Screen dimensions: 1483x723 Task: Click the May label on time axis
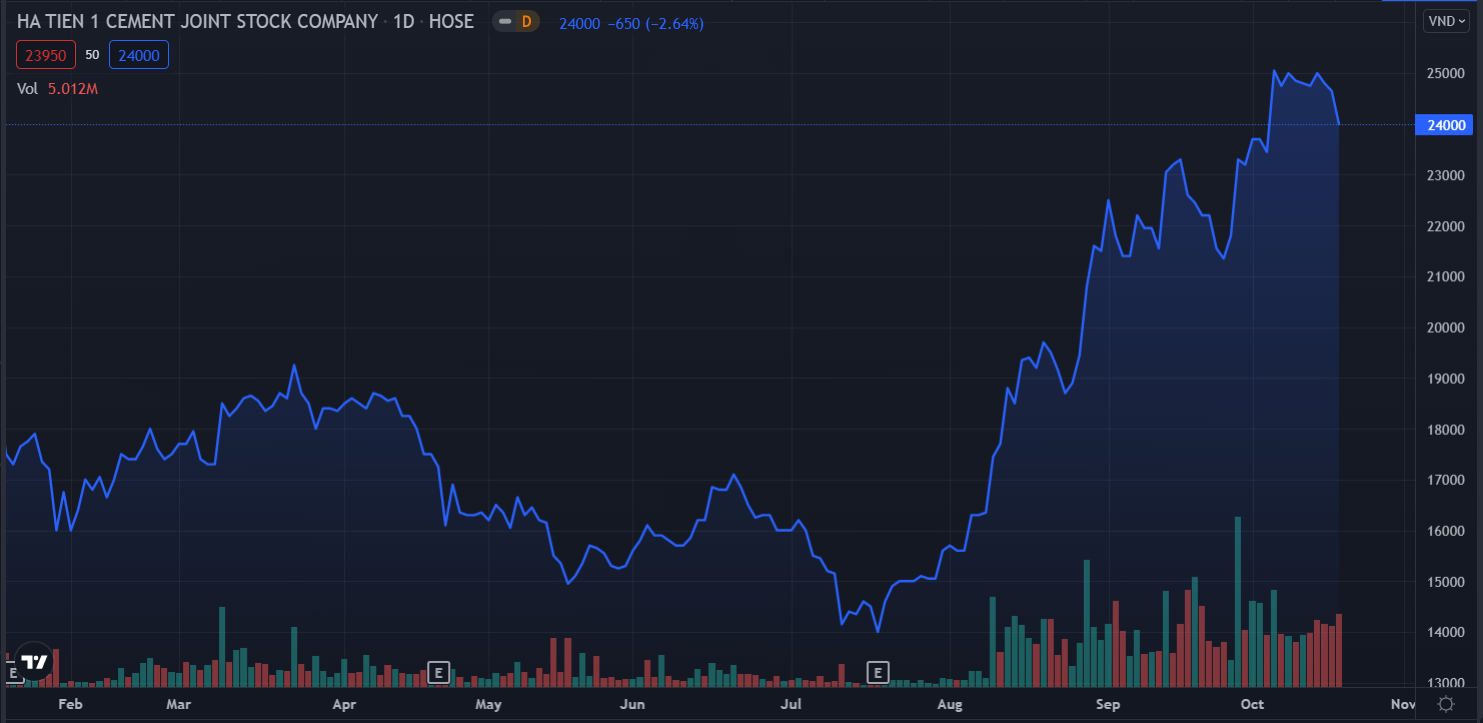tap(489, 704)
